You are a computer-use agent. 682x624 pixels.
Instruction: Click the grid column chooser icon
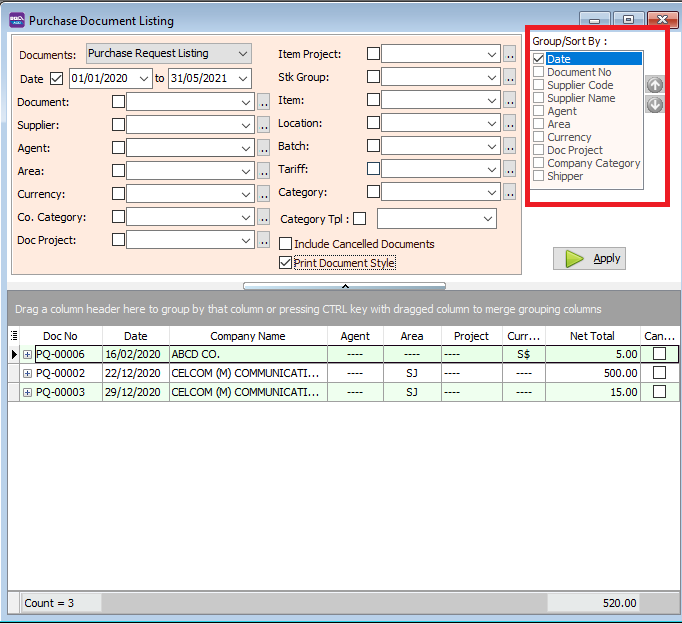pos(14,336)
